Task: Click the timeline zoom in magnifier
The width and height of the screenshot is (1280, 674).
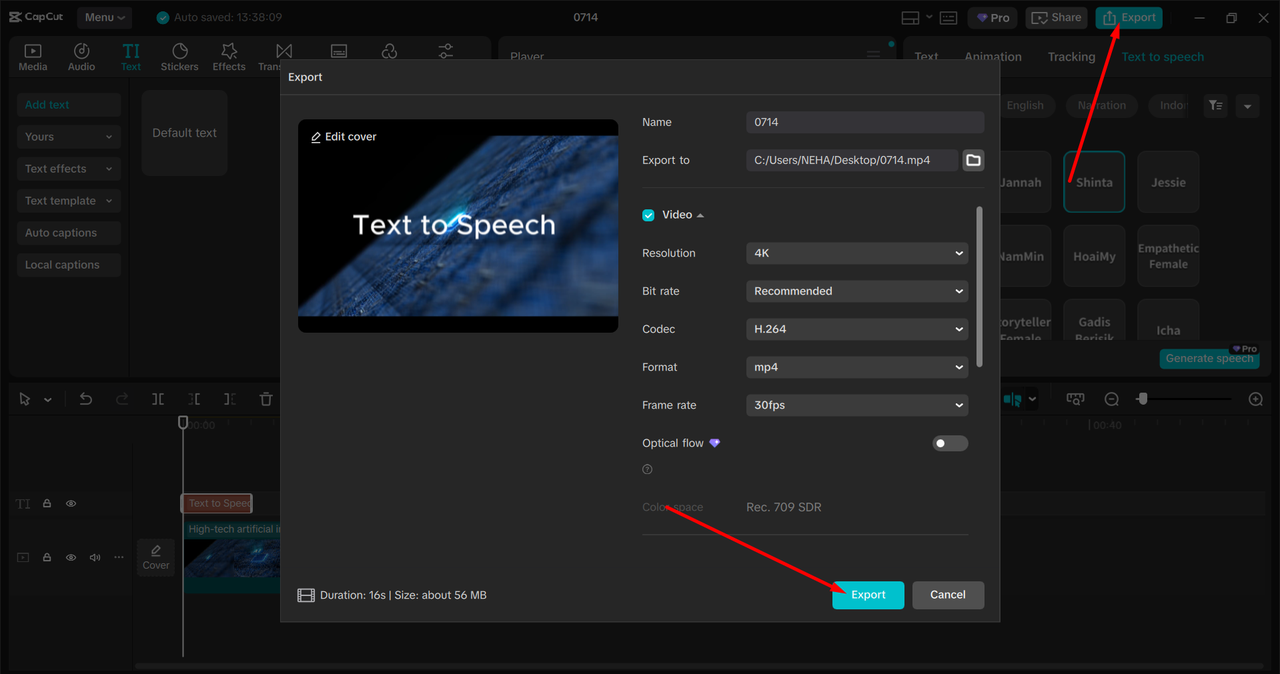Action: [1256, 399]
